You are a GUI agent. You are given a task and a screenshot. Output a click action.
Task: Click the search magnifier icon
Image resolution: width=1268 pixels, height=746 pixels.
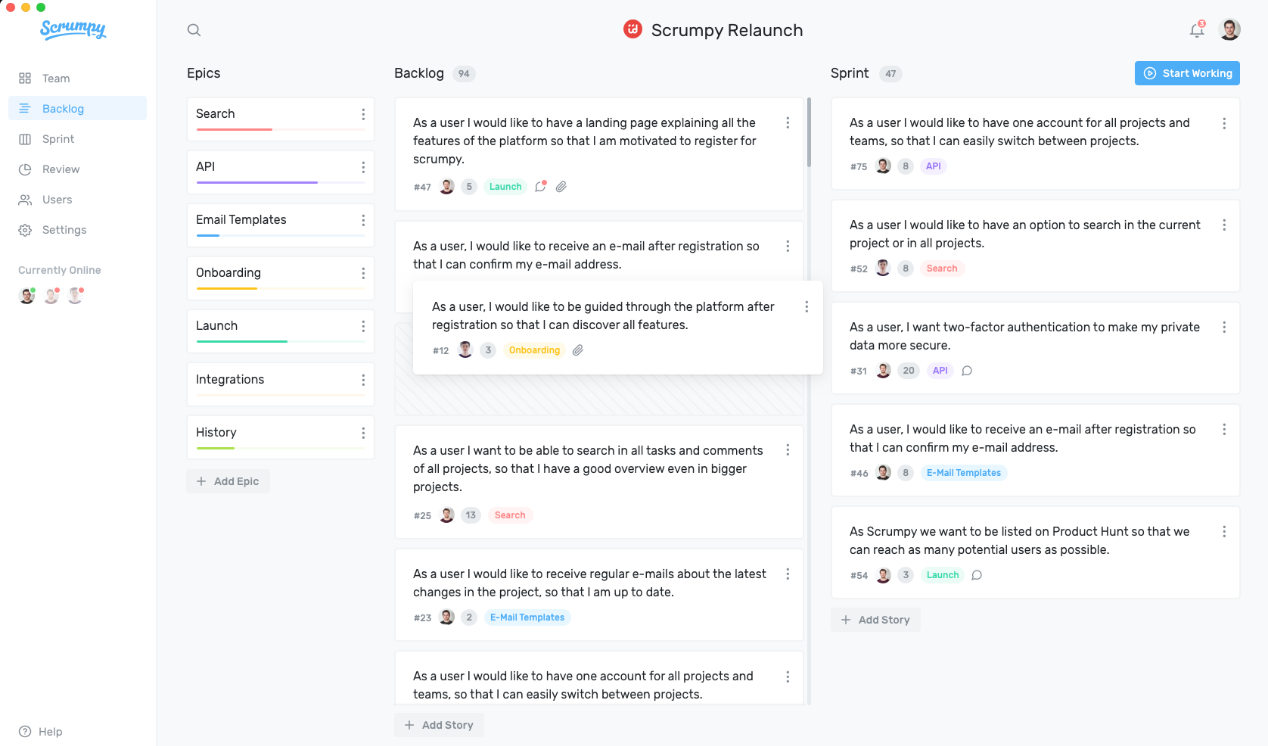tap(194, 30)
